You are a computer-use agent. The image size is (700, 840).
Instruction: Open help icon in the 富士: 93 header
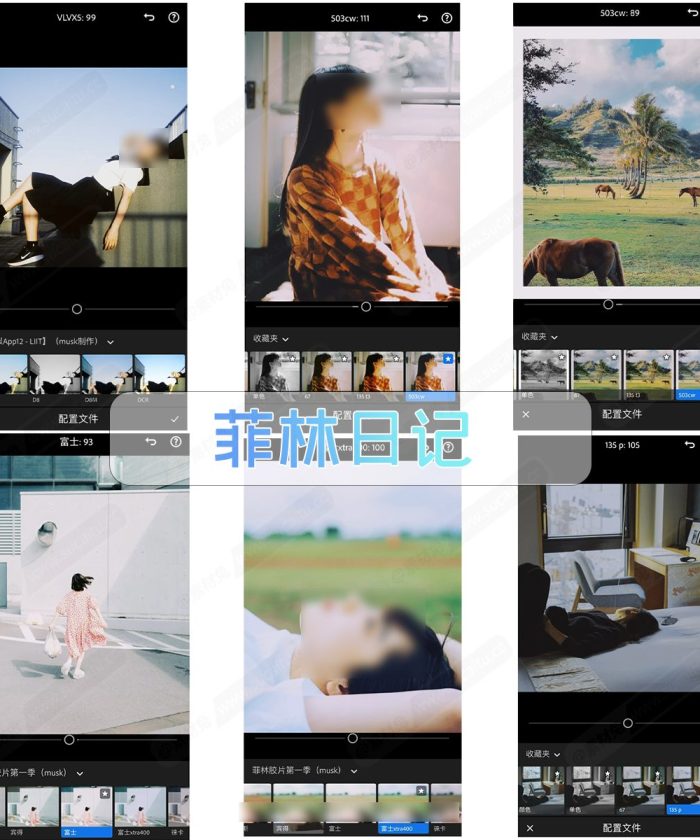pyautogui.click(x=175, y=442)
